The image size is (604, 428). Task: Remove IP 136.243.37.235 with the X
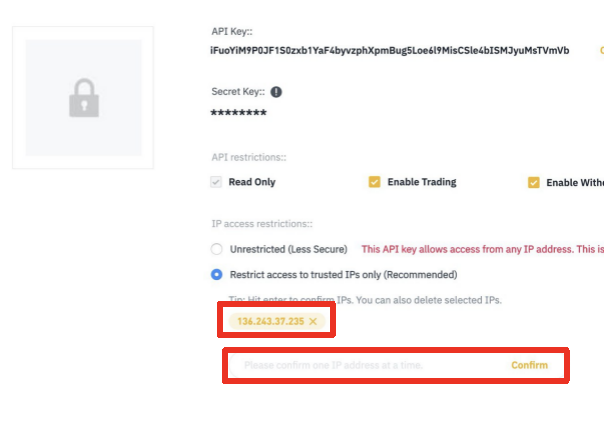(x=313, y=321)
